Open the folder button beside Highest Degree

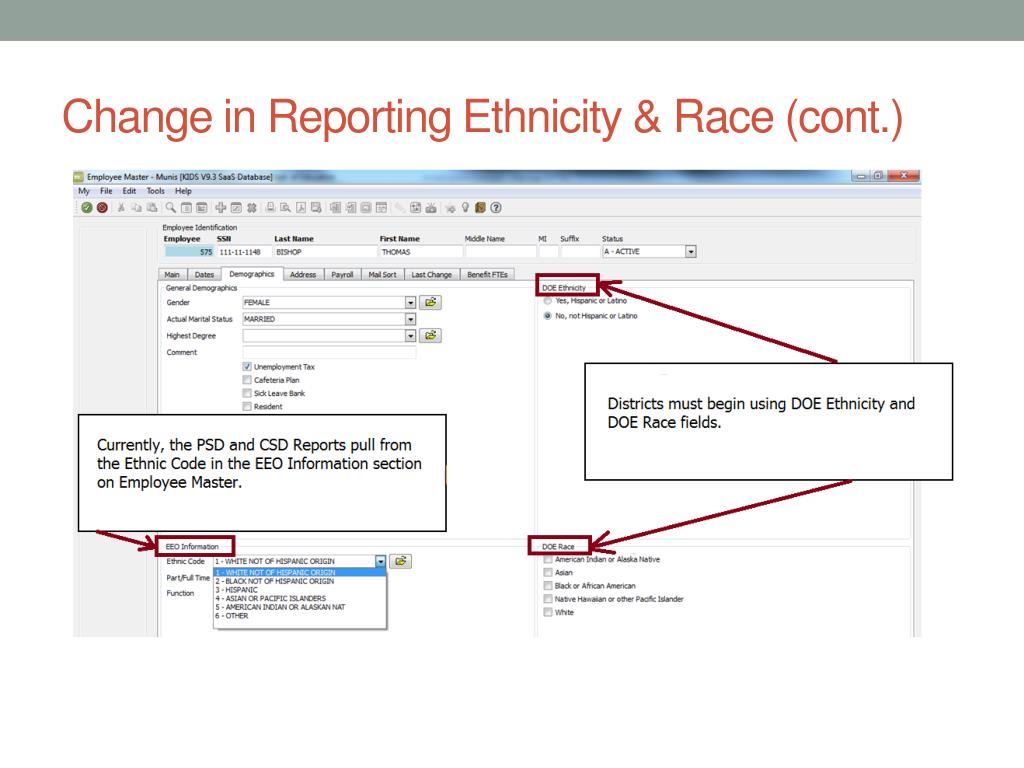430,336
